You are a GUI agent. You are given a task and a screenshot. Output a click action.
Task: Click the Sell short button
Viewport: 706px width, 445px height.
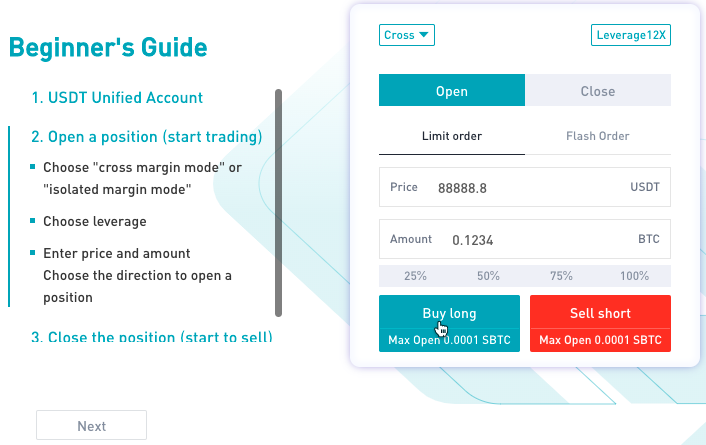click(x=600, y=323)
